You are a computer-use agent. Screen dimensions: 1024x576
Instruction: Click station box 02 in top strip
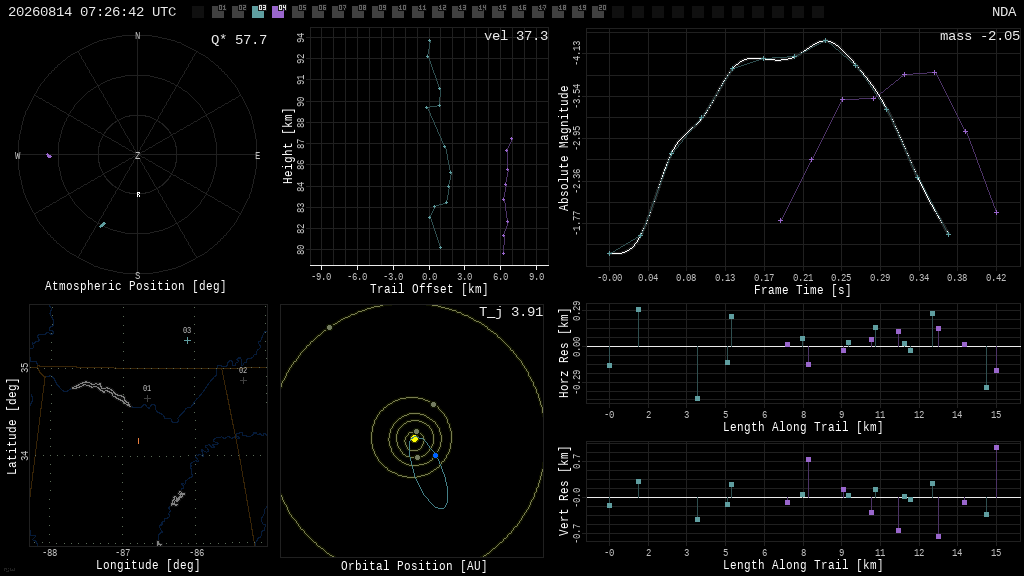(x=238, y=12)
